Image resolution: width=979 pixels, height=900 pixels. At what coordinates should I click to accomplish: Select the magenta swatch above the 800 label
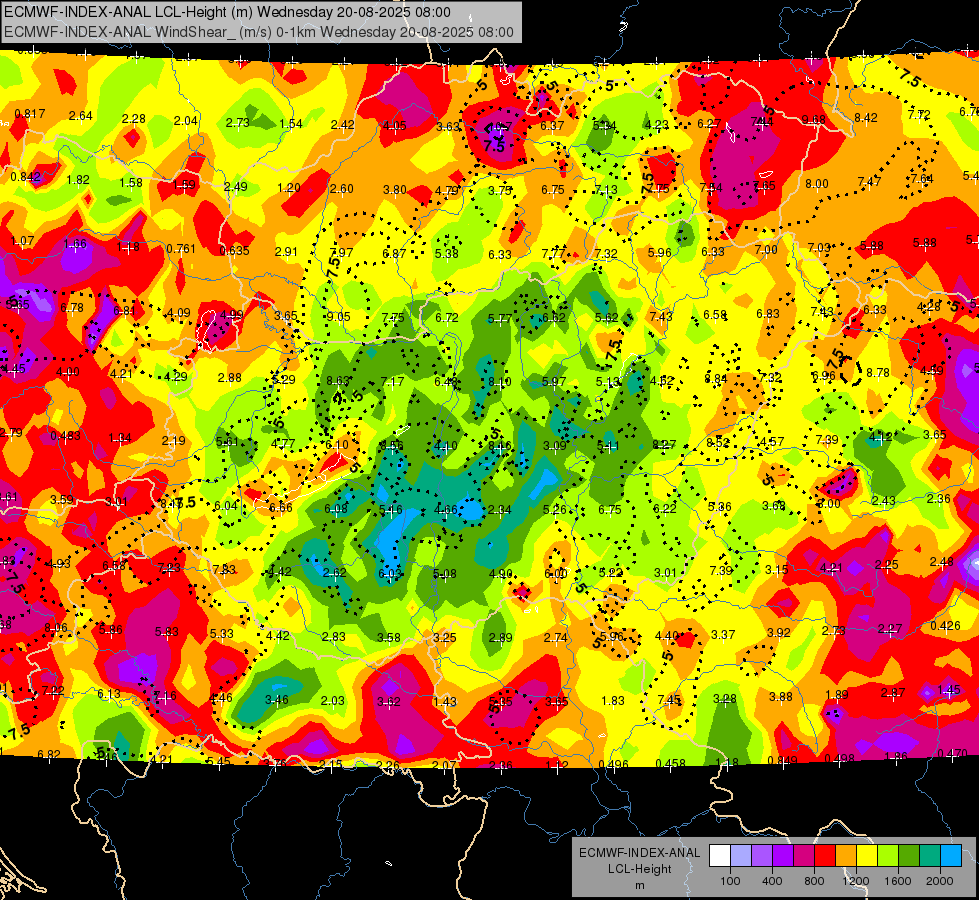point(804,856)
